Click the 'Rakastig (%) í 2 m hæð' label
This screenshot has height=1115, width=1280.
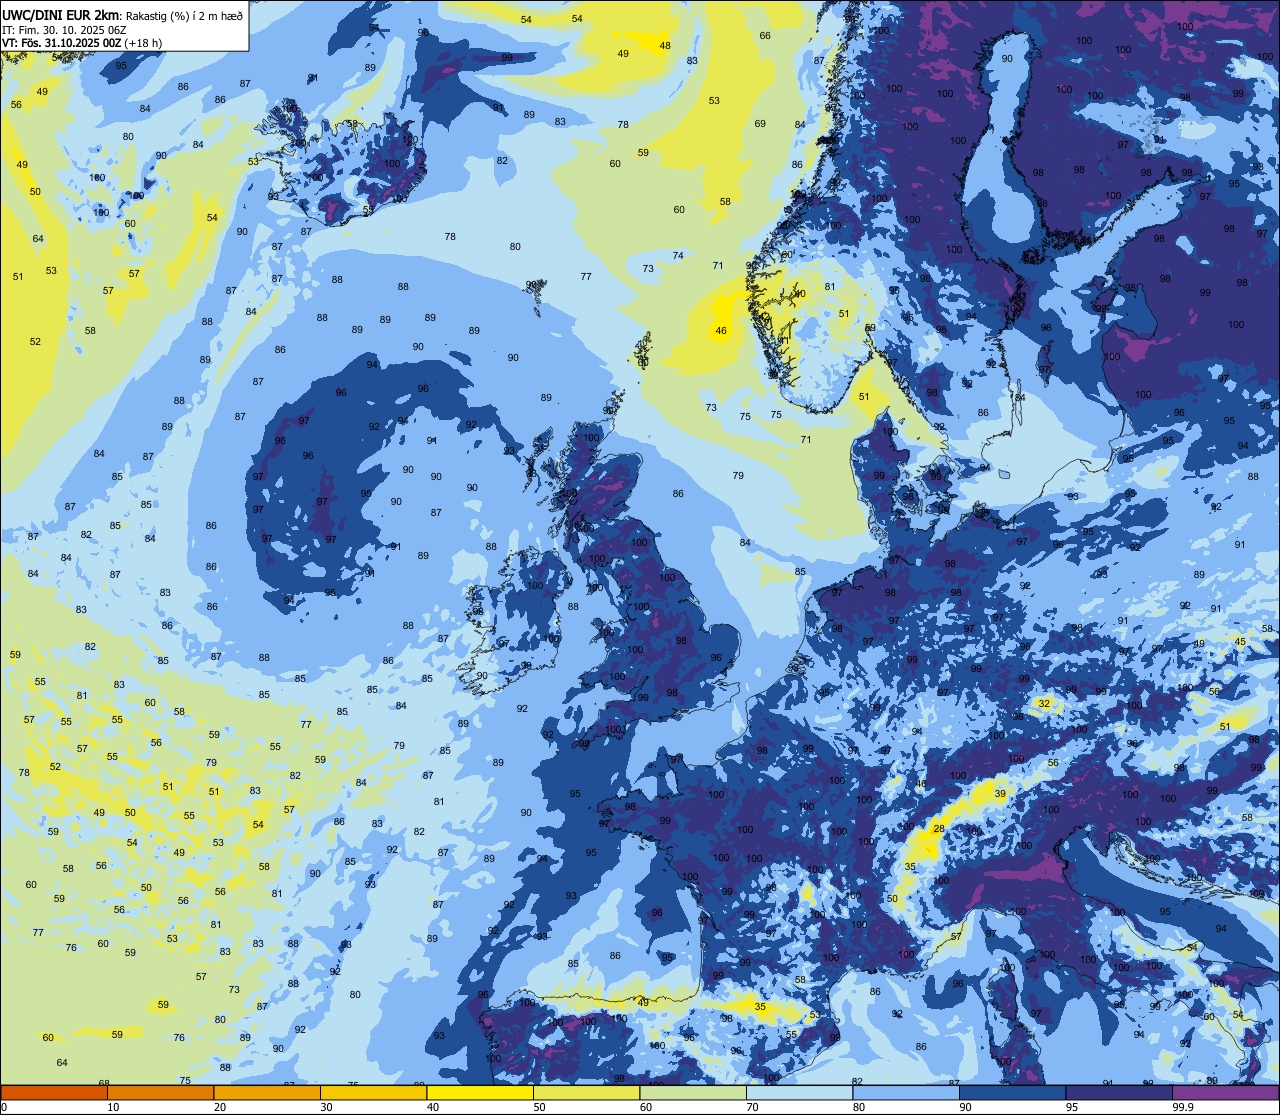coord(183,15)
